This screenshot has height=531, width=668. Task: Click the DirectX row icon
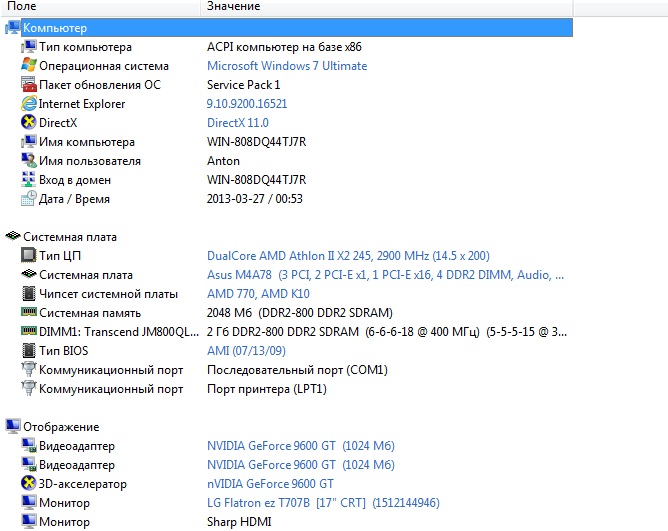29,123
